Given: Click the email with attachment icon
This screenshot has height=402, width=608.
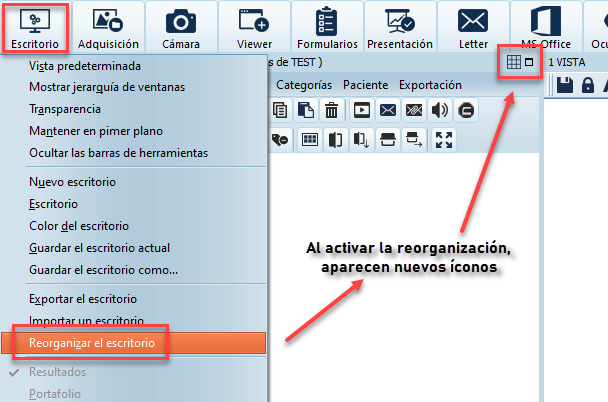Looking at the screenshot, I should 414,110.
